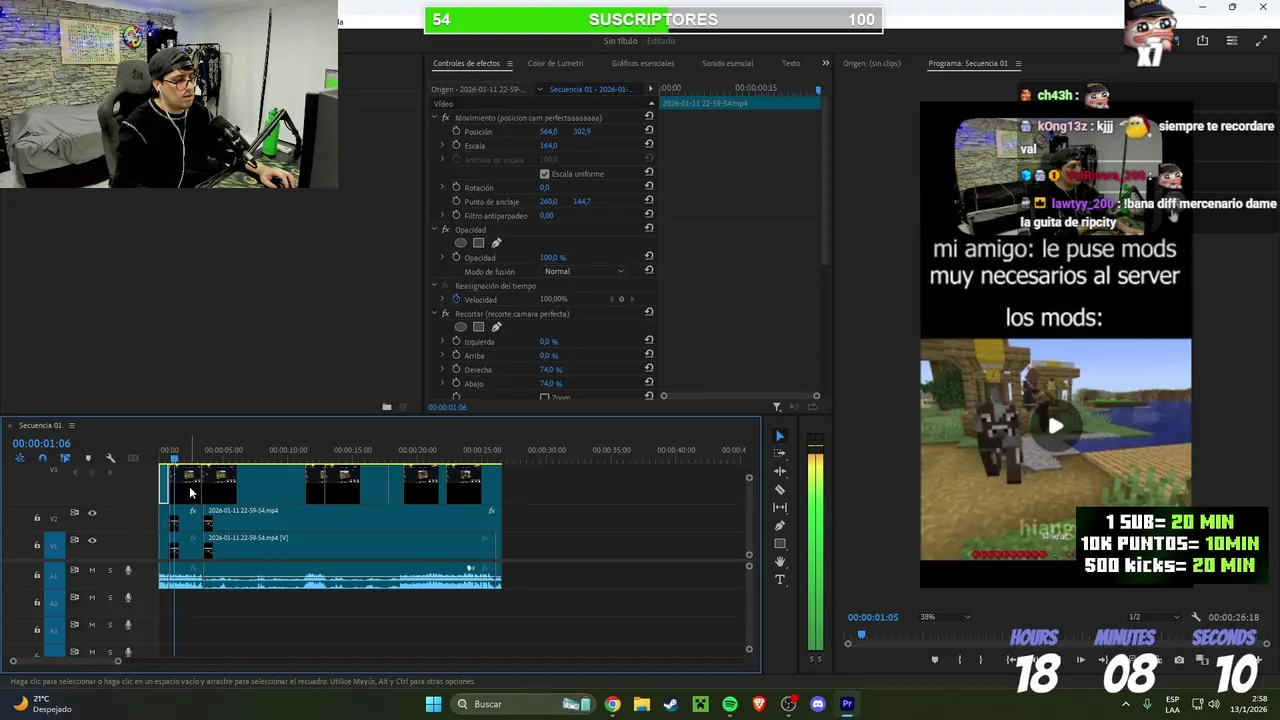Toggle V1 track targeting
Image resolution: width=1280 pixels, height=720 pixels.
coord(54,545)
